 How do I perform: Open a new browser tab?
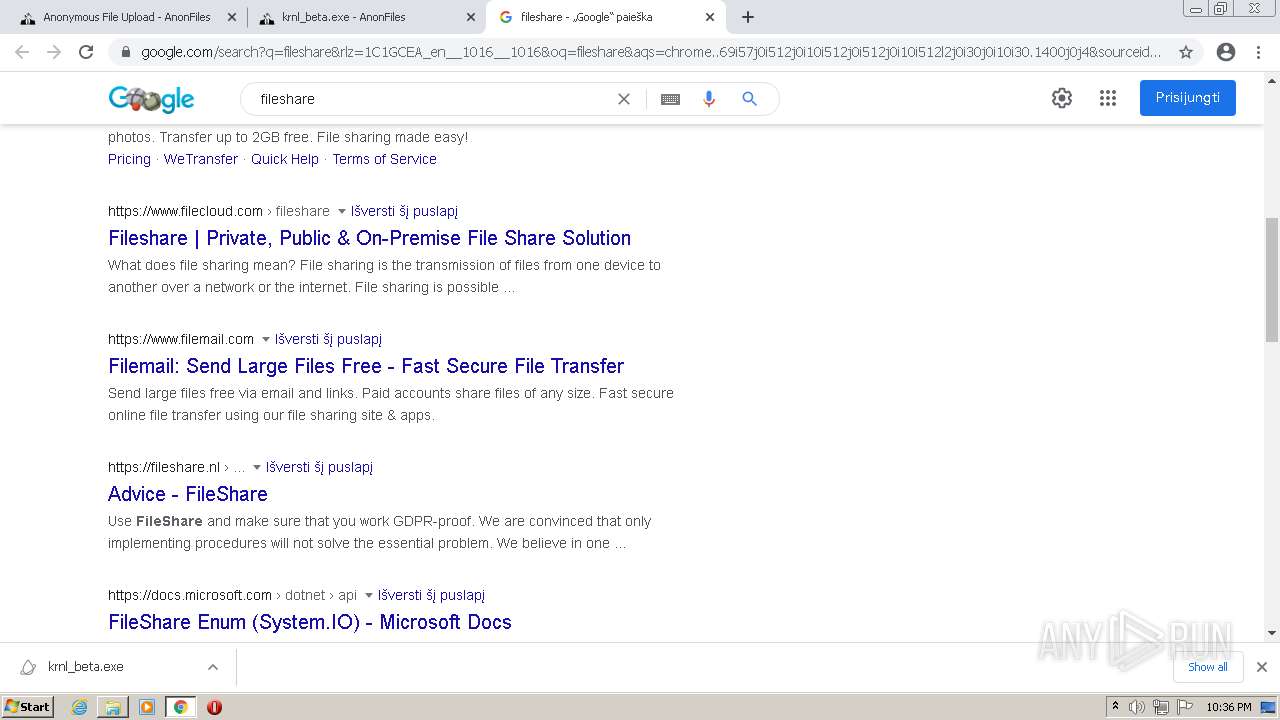click(748, 17)
